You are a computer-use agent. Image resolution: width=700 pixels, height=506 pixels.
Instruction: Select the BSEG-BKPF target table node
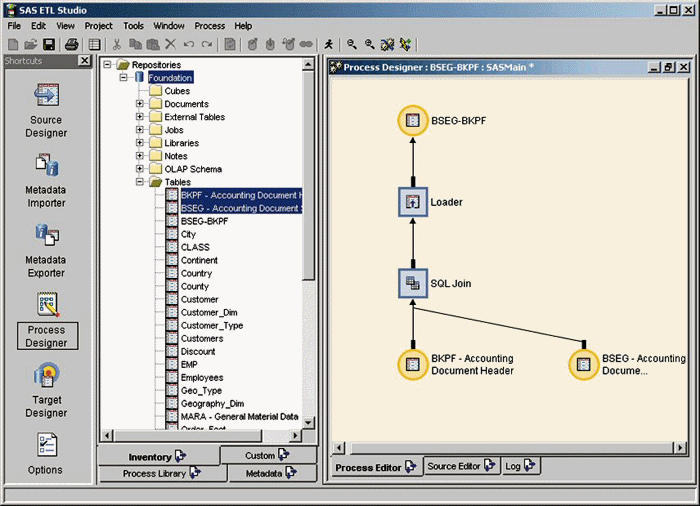(413, 121)
